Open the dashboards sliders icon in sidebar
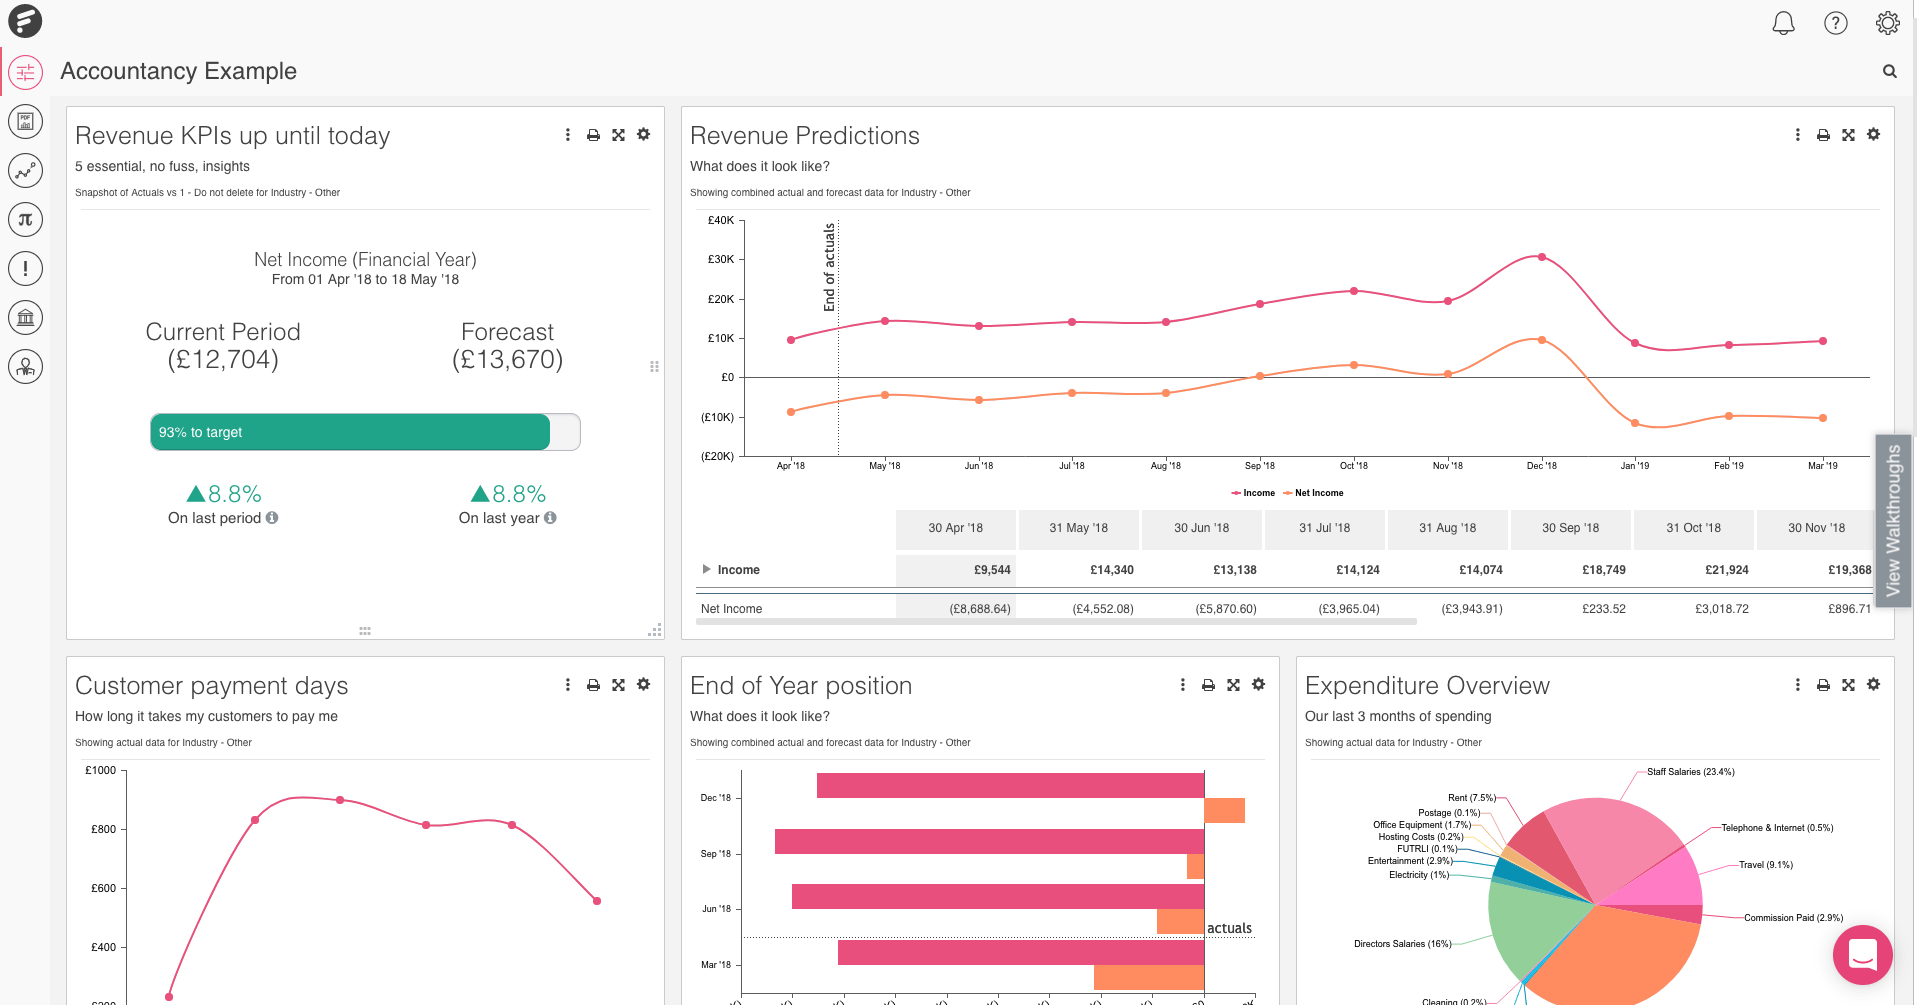 coord(26,73)
